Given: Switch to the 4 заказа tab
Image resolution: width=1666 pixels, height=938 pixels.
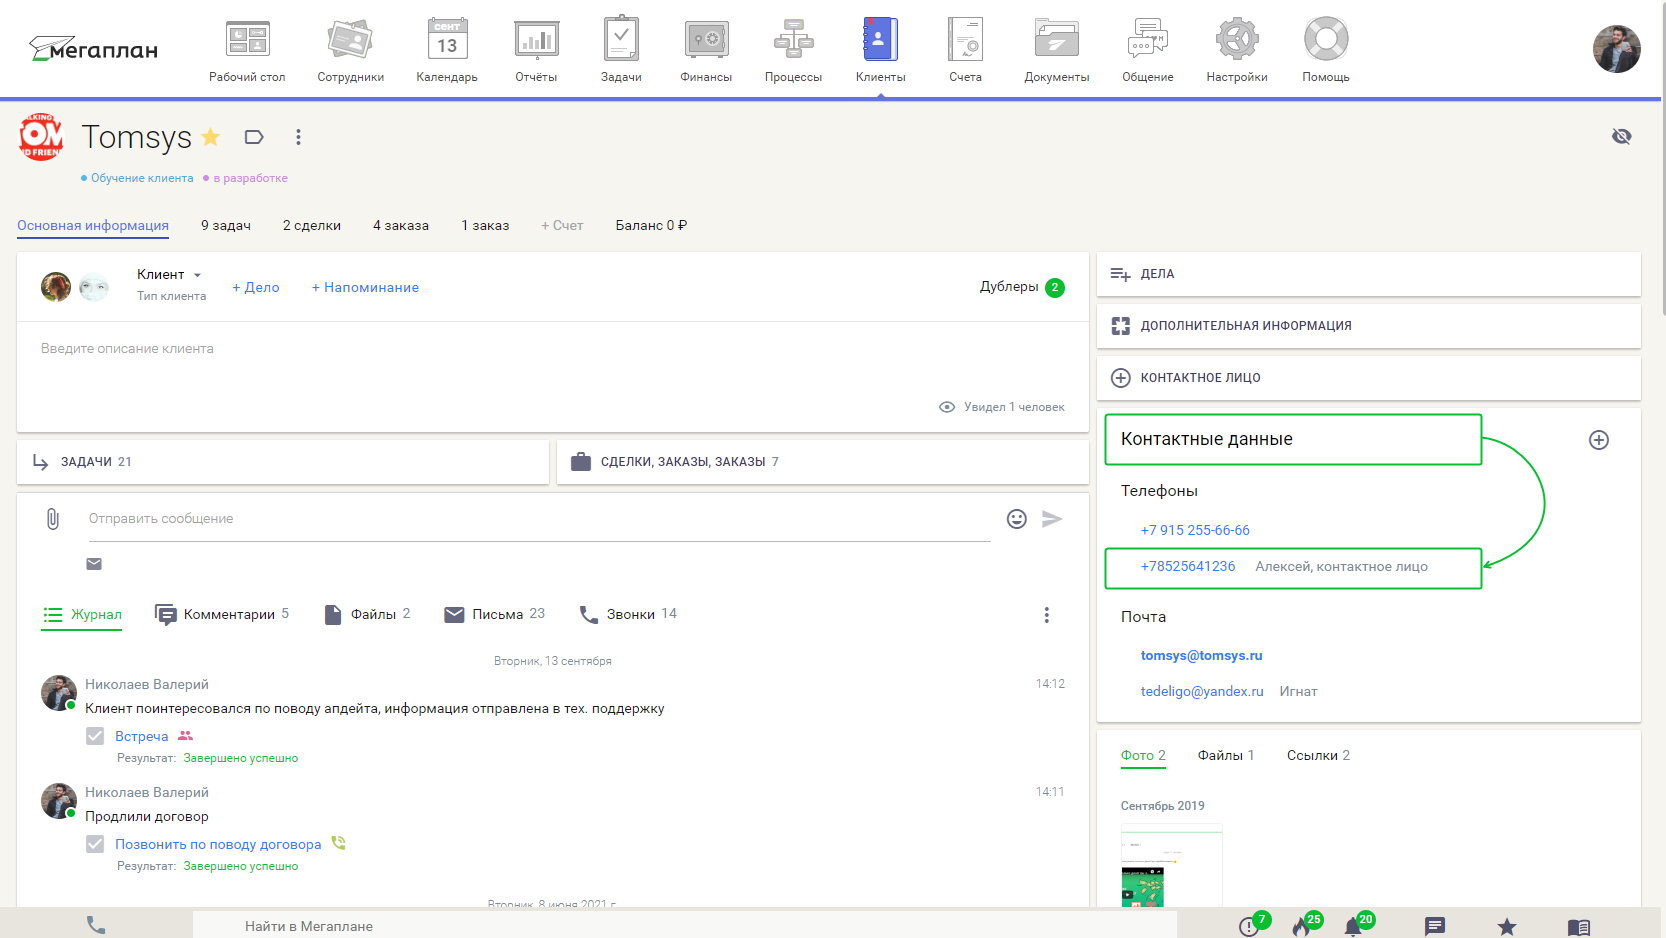Looking at the screenshot, I should [x=401, y=226].
